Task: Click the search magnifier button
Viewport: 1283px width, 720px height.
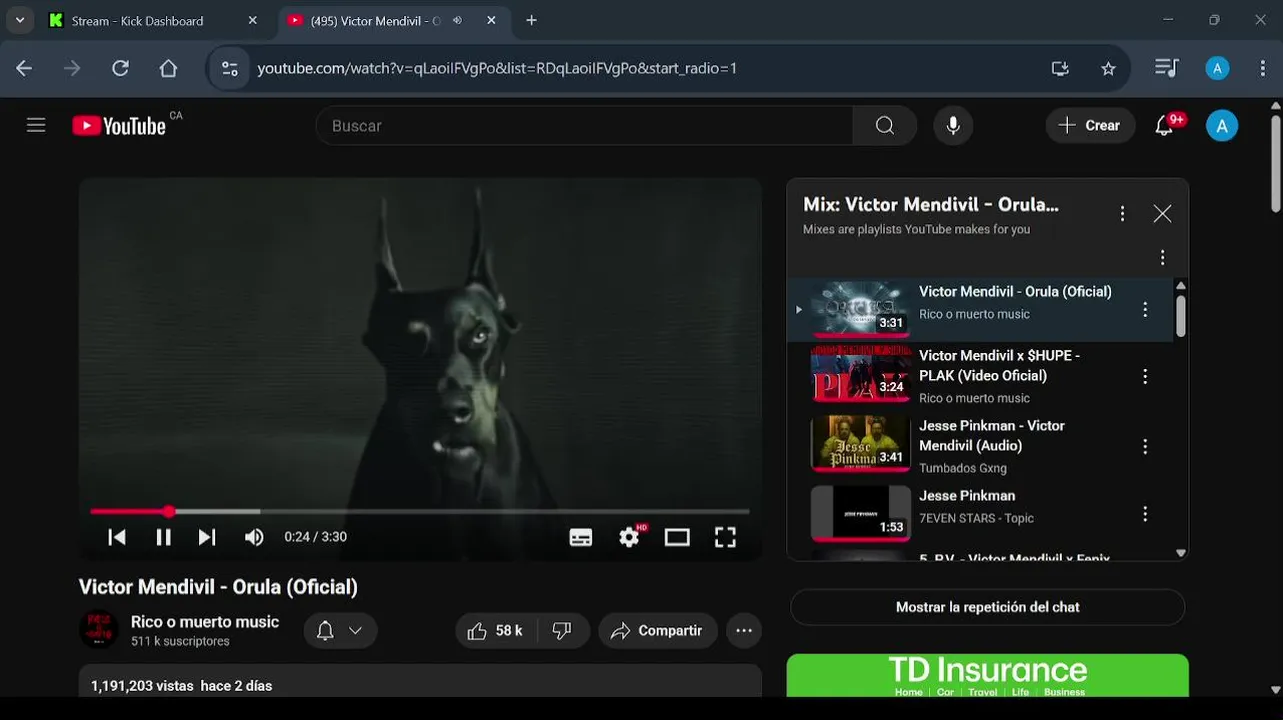Action: click(x=884, y=125)
